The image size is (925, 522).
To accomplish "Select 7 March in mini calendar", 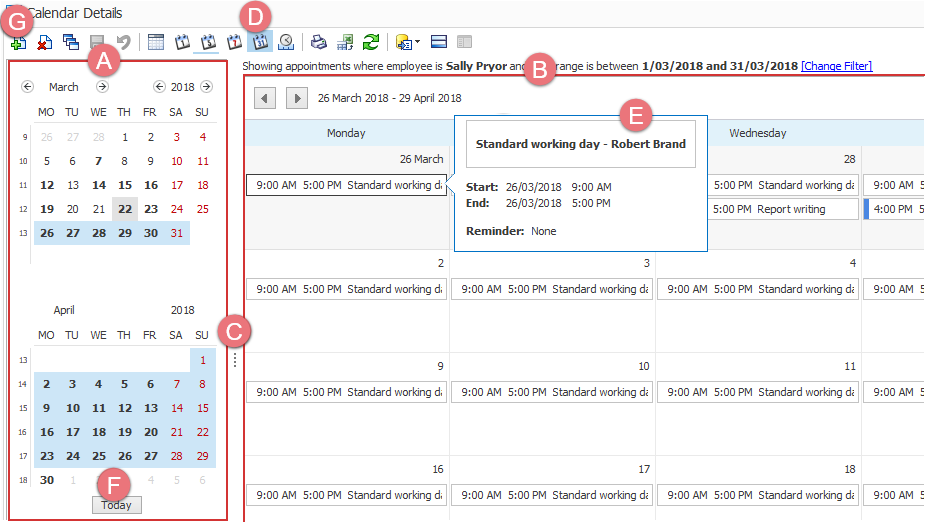I will (x=99, y=161).
